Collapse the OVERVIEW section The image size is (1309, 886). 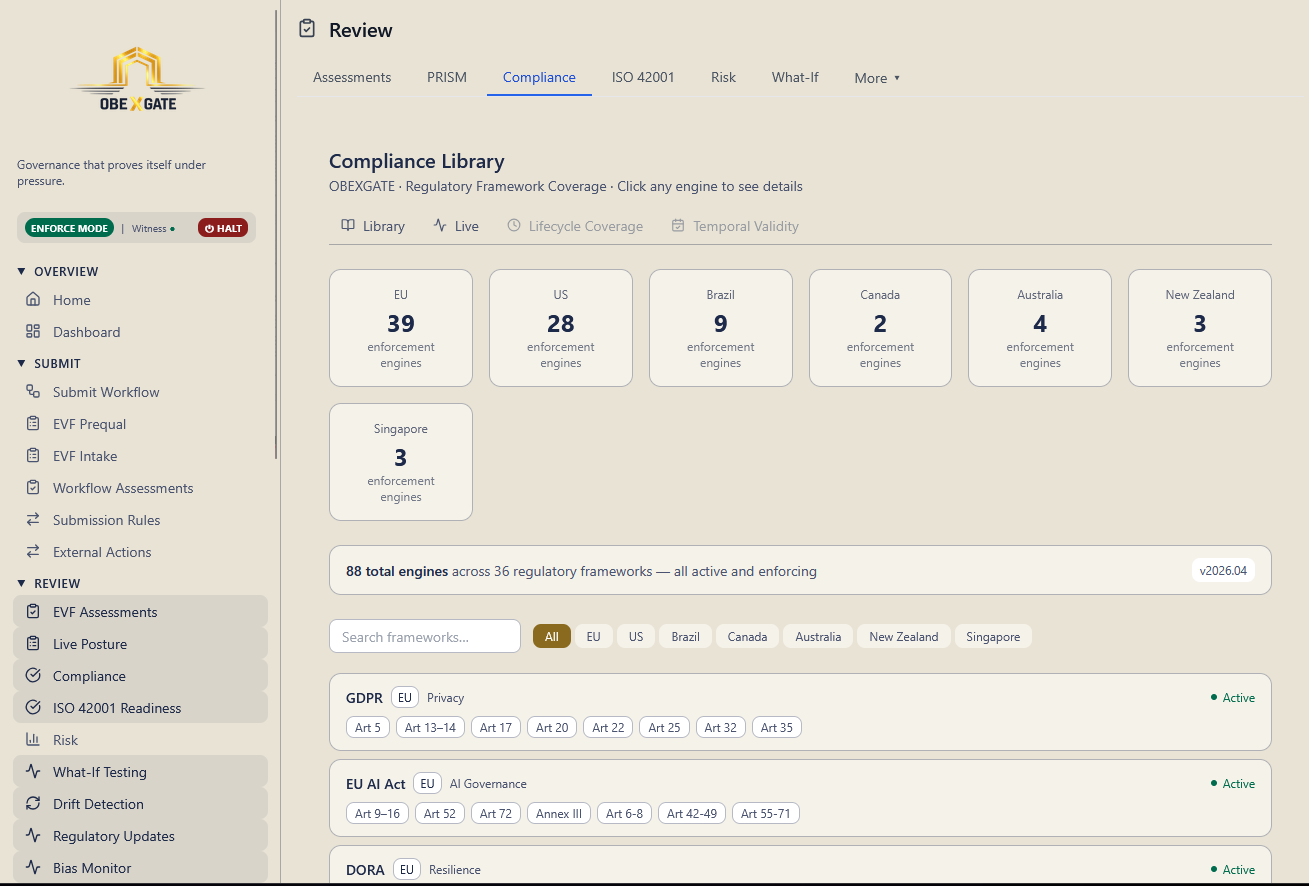click(58, 272)
